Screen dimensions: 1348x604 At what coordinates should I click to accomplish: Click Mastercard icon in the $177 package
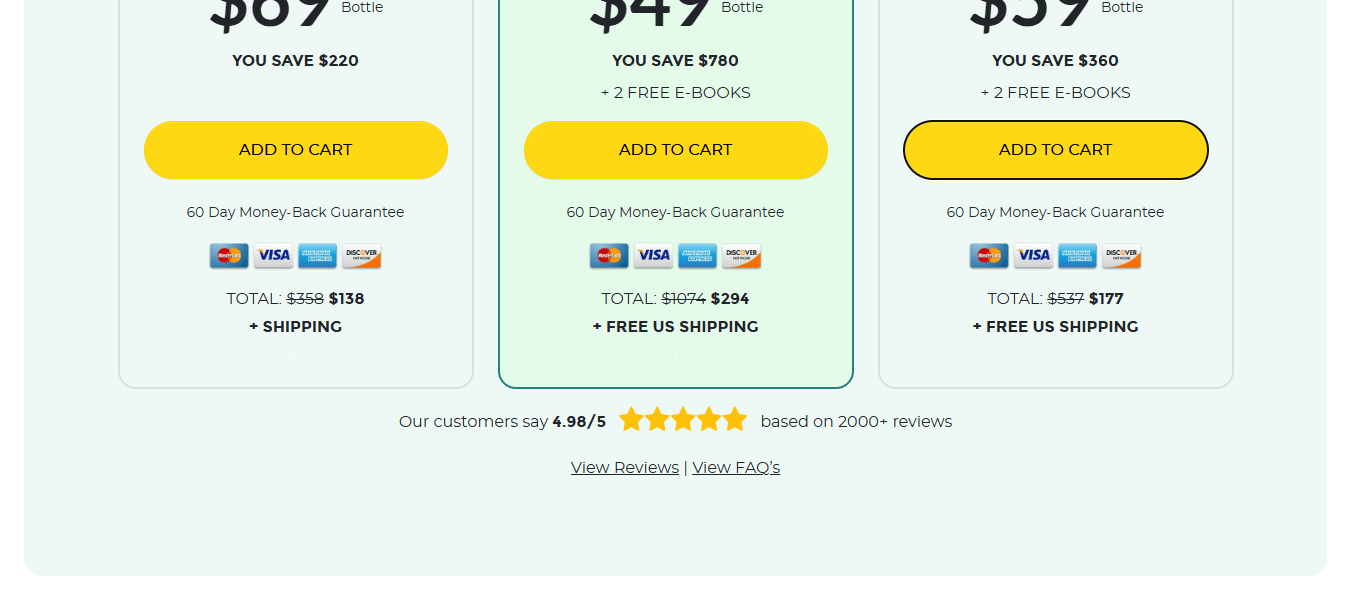coord(989,256)
